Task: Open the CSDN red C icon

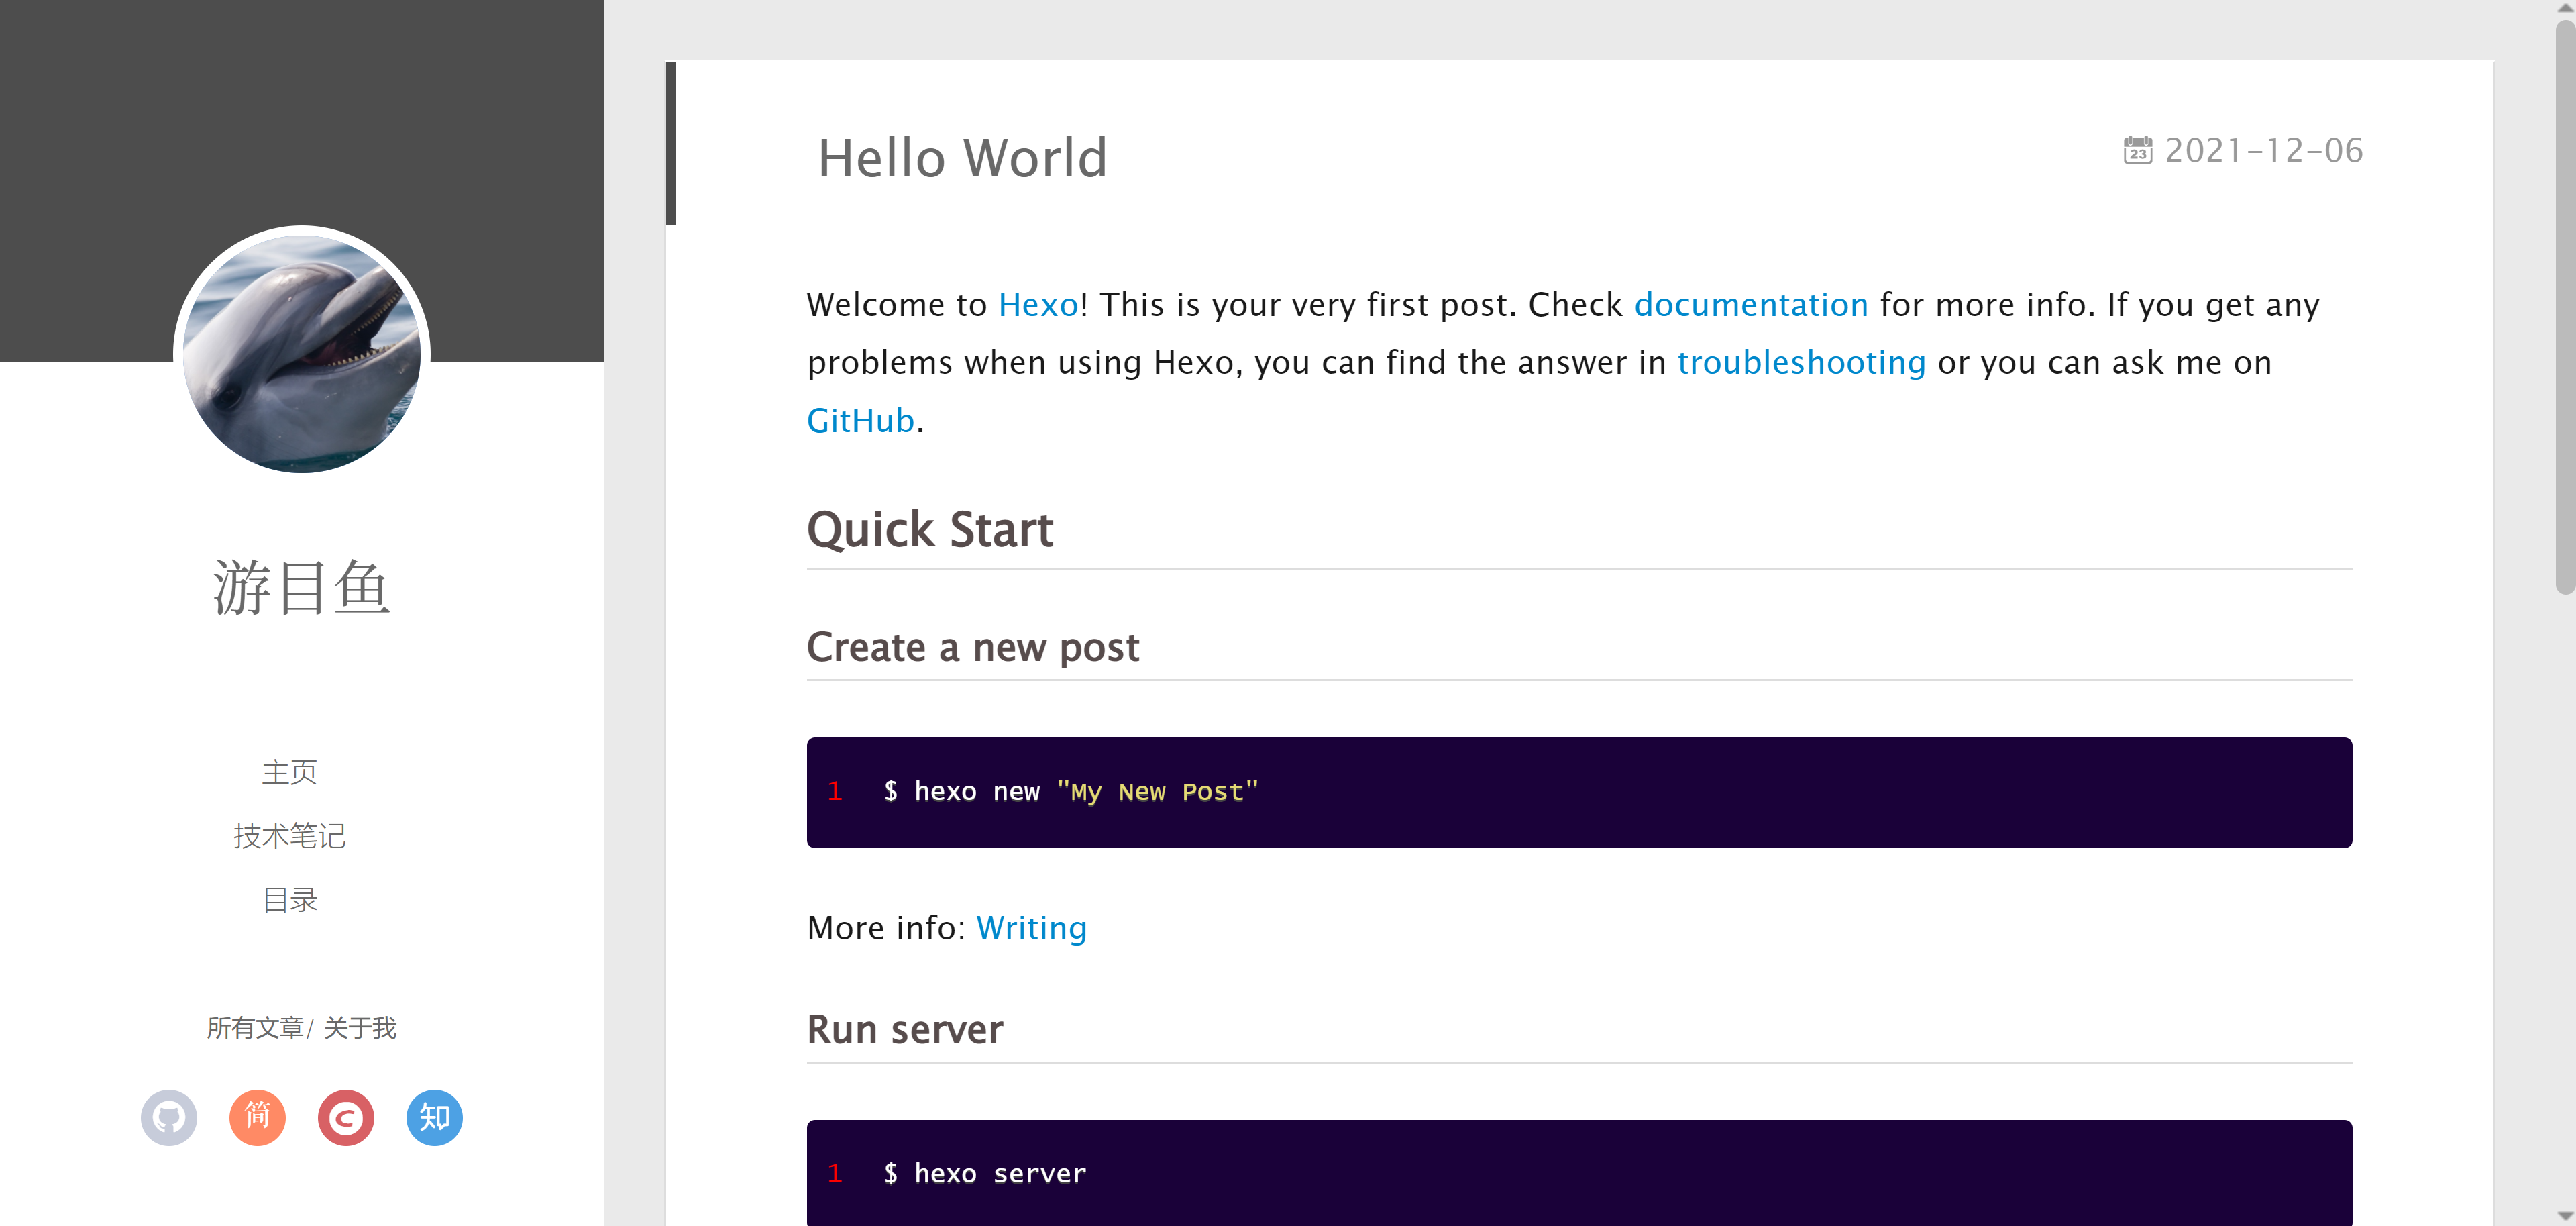Action: pyautogui.click(x=346, y=1117)
